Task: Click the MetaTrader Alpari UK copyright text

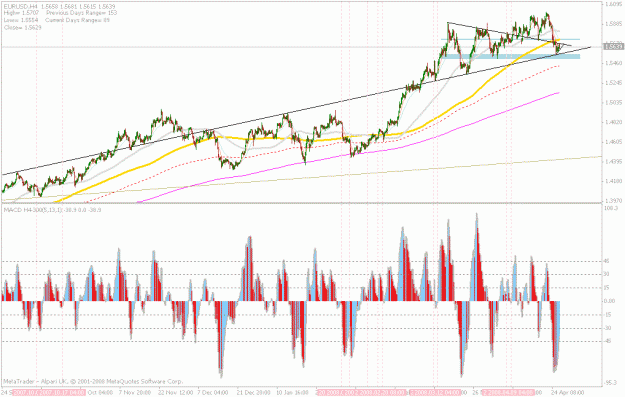Action: [x=93, y=381]
